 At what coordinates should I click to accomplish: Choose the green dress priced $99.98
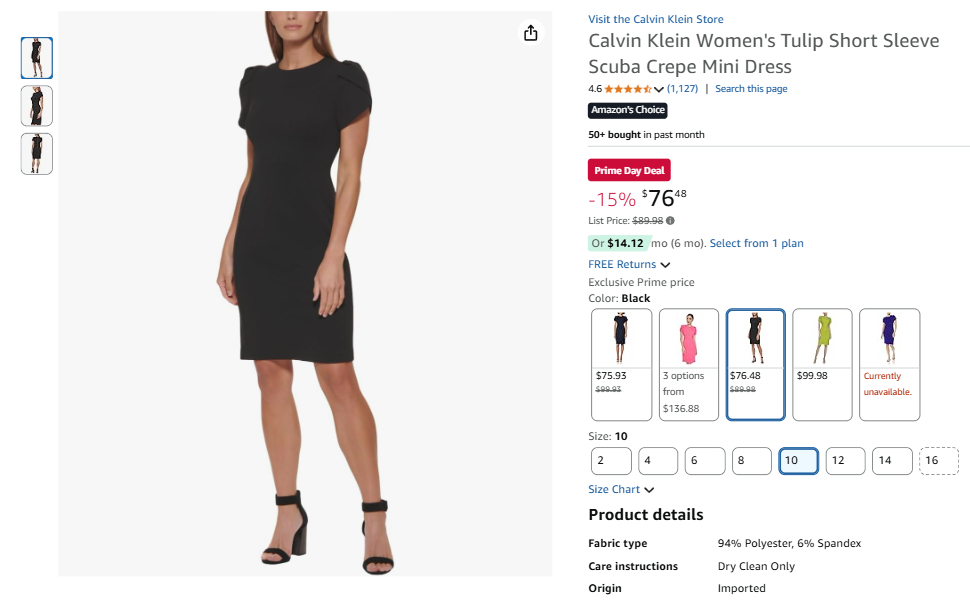[x=822, y=365]
